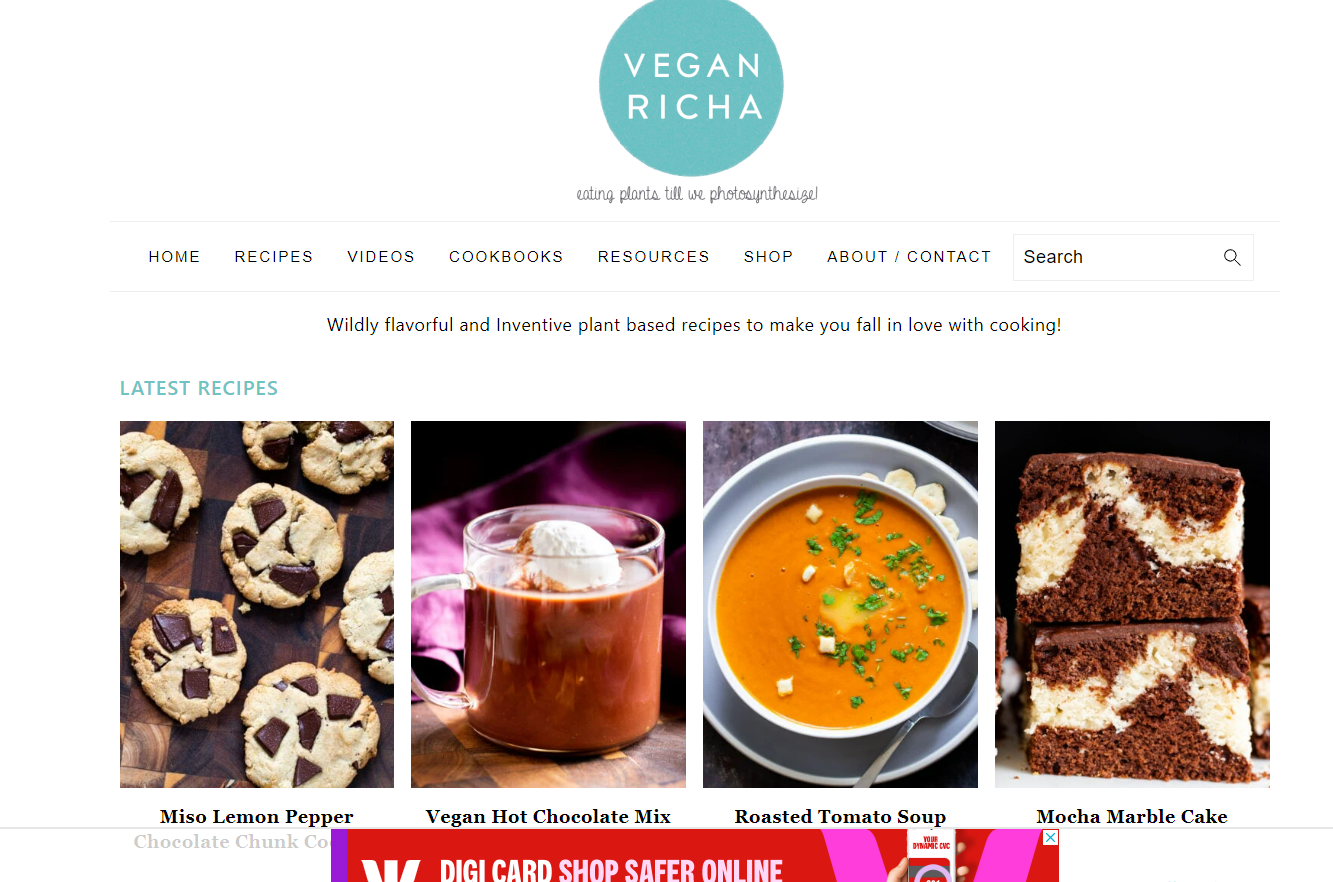Open the hot chocolate mug photo
This screenshot has width=1333, height=882.
pyautogui.click(x=548, y=604)
